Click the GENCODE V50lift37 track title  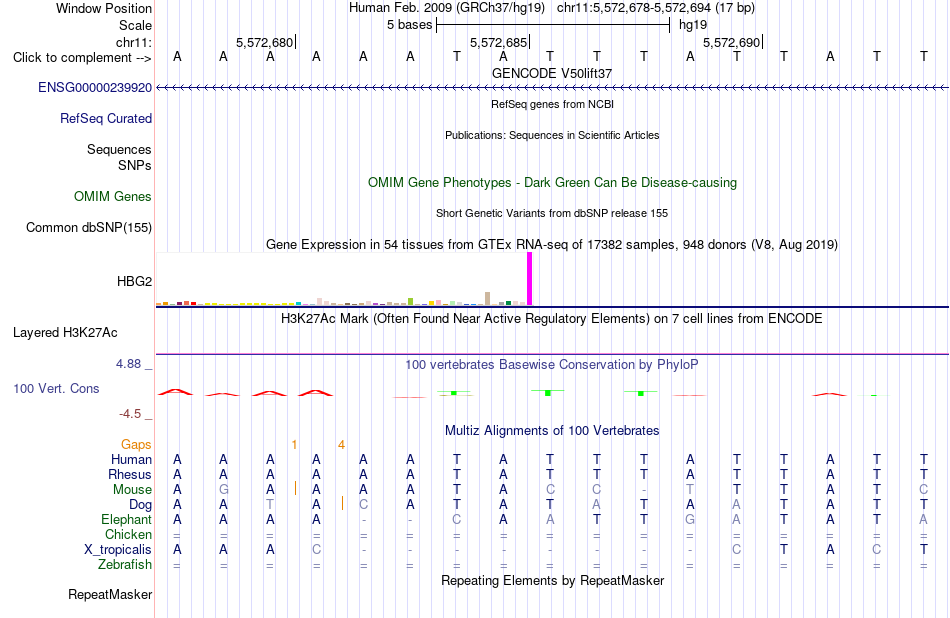[x=552, y=73]
